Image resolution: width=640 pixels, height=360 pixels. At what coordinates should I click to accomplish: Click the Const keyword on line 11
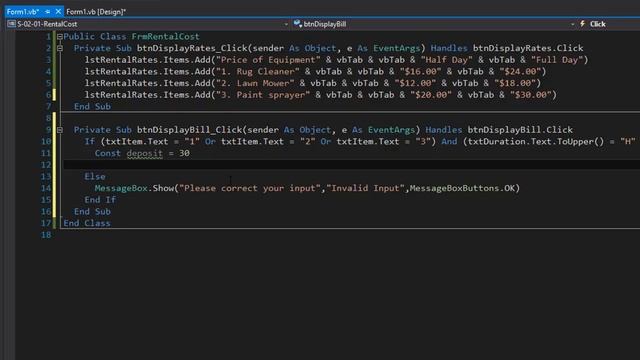pyautogui.click(x=108, y=153)
